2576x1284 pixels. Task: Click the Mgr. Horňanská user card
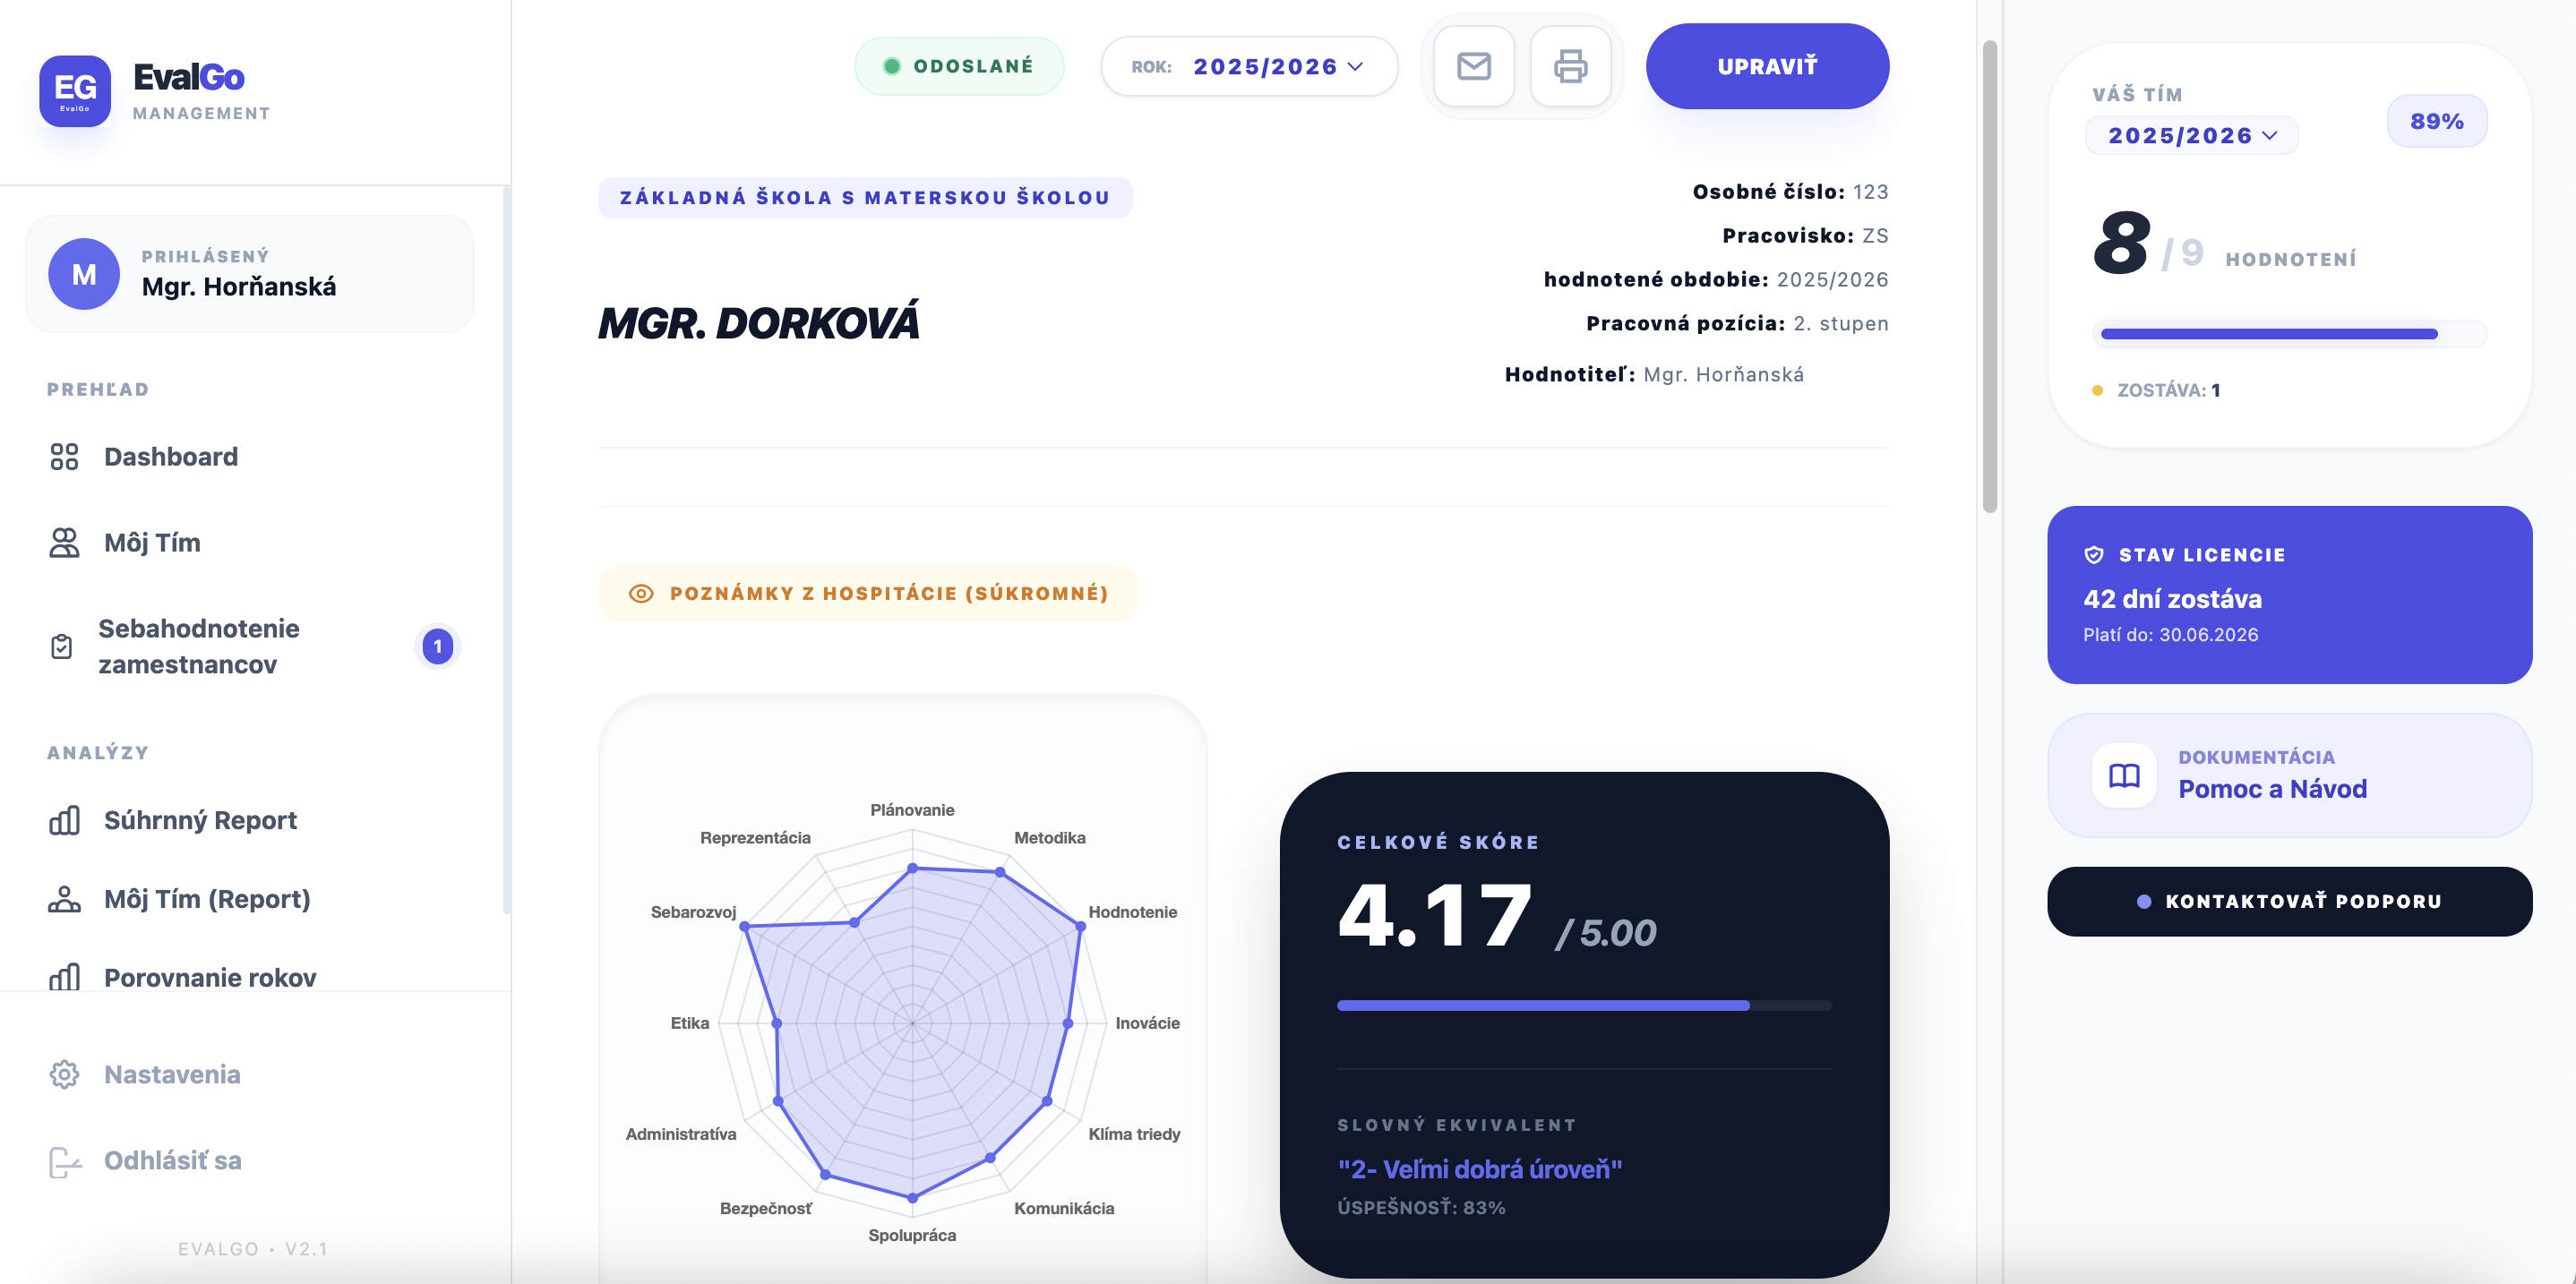click(250, 274)
